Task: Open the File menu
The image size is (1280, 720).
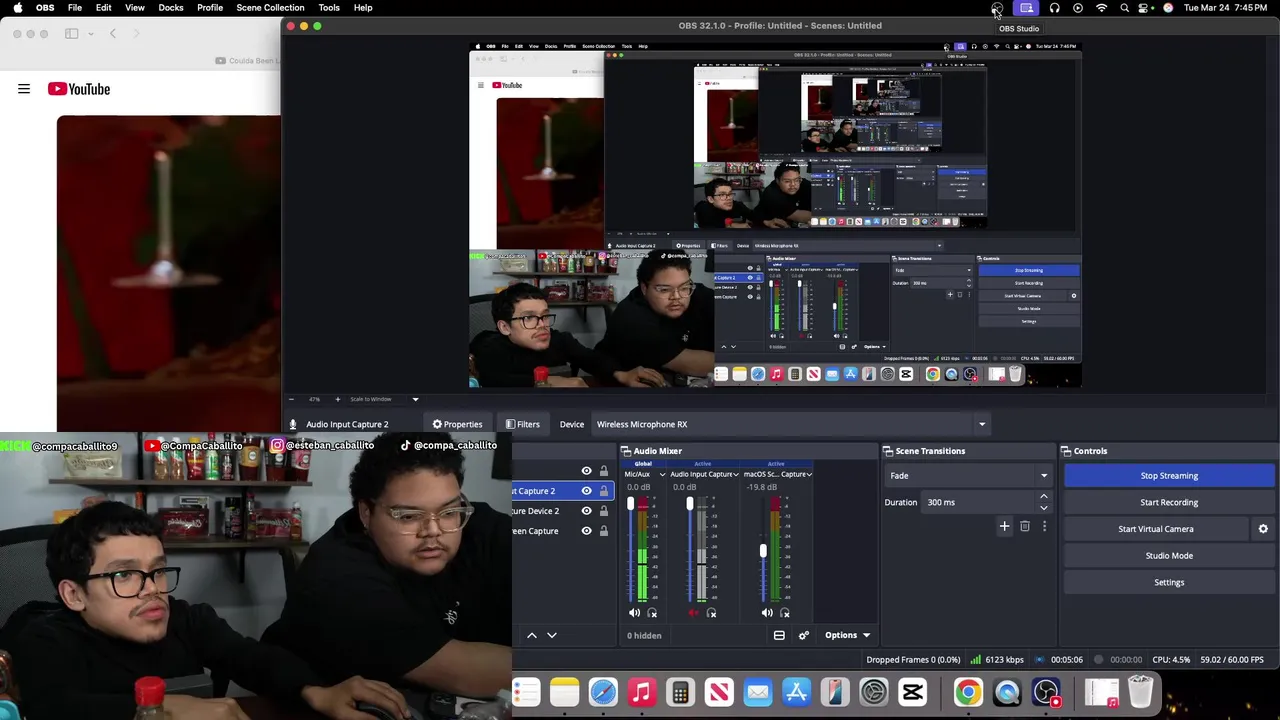Action: [75, 8]
